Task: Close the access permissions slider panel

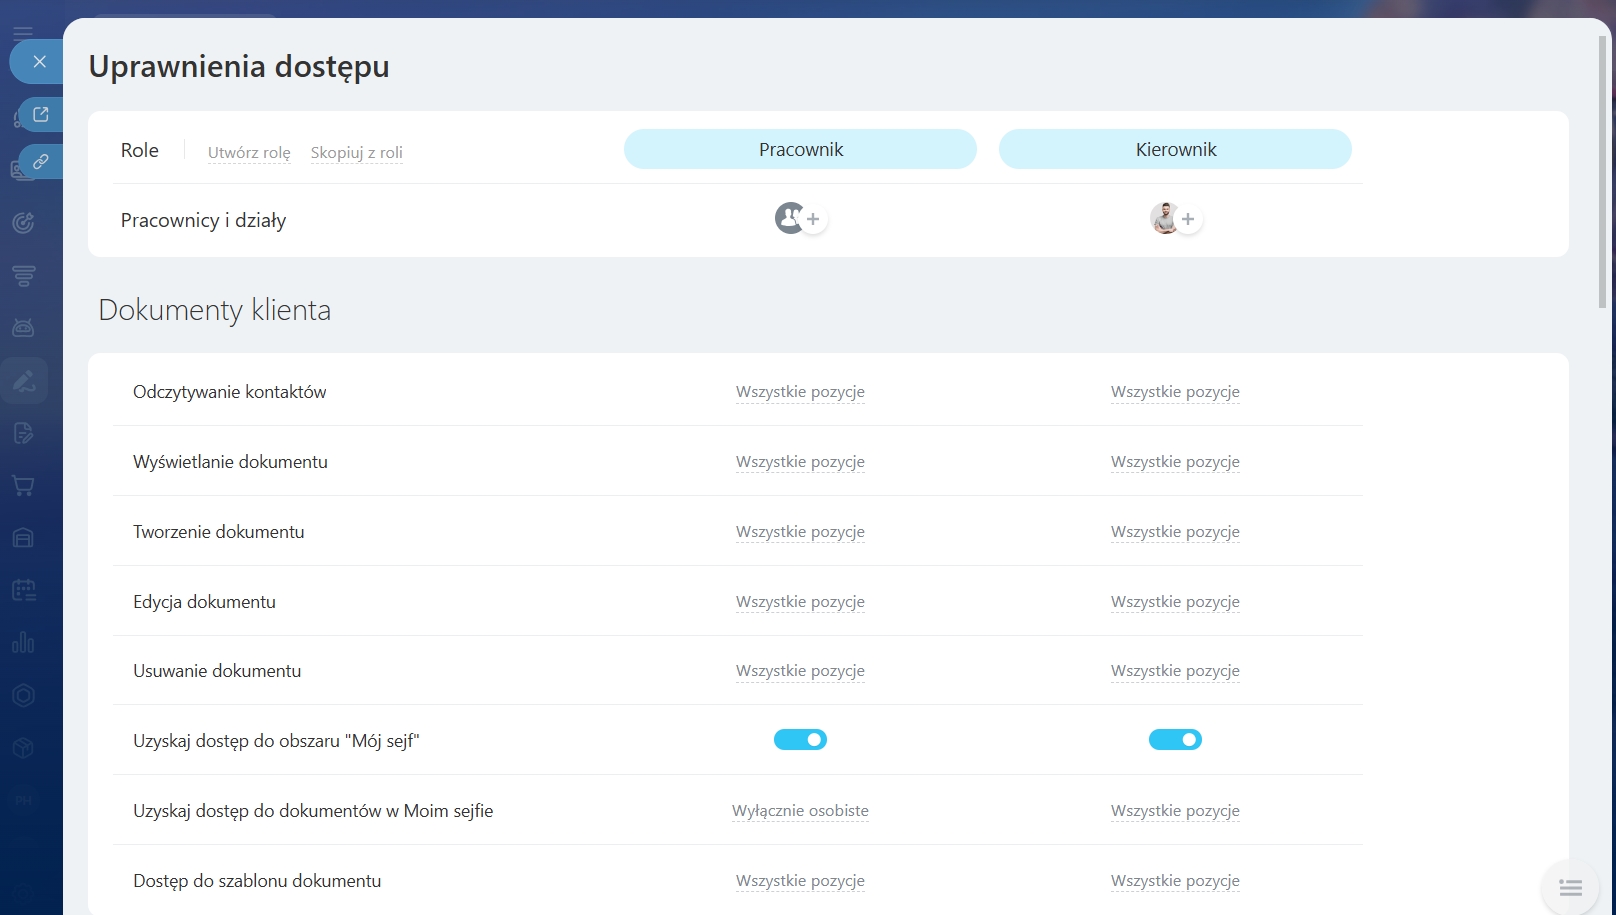Action: (39, 62)
